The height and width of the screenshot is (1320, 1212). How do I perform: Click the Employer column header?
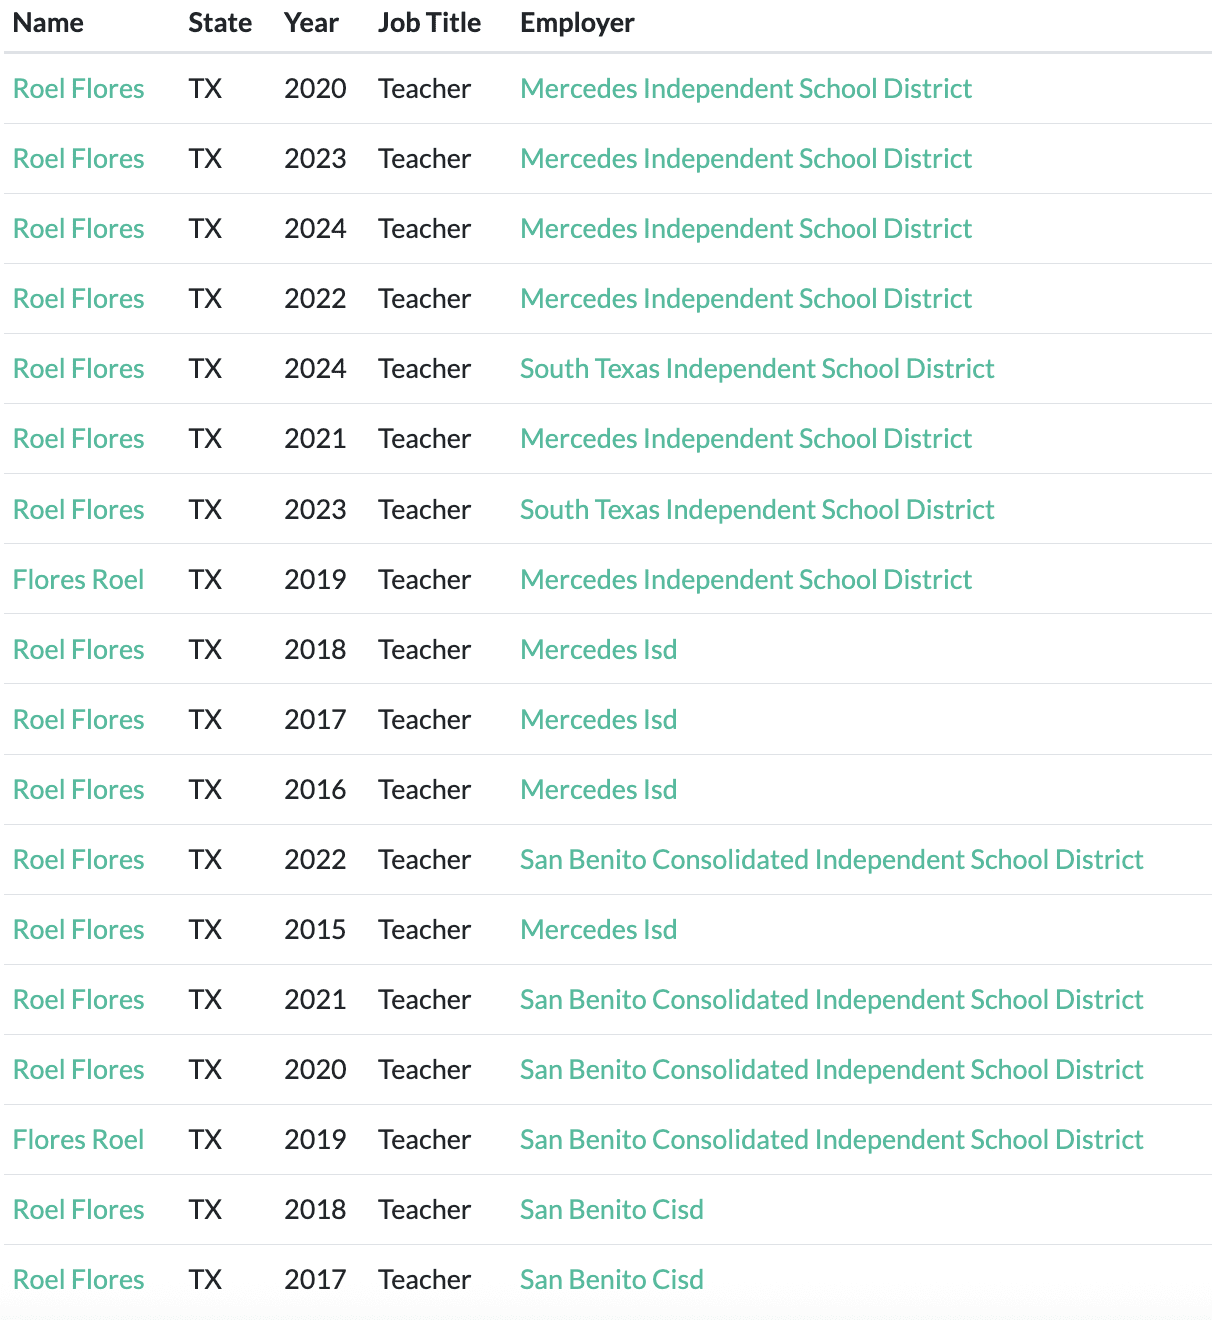pyautogui.click(x=577, y=23)
